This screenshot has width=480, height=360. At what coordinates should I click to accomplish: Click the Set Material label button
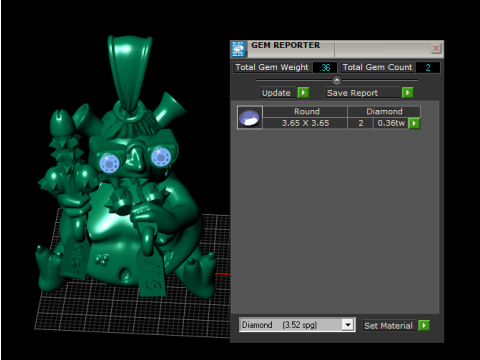(x=389, y=326)
